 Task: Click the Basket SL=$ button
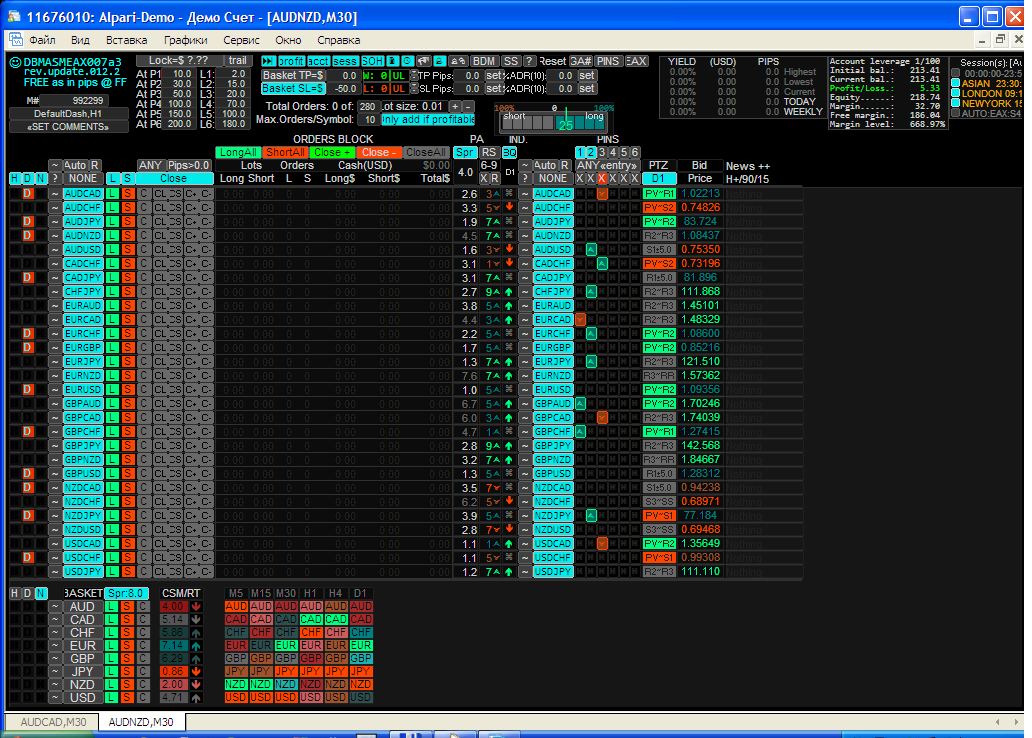[x=293, y=88]
